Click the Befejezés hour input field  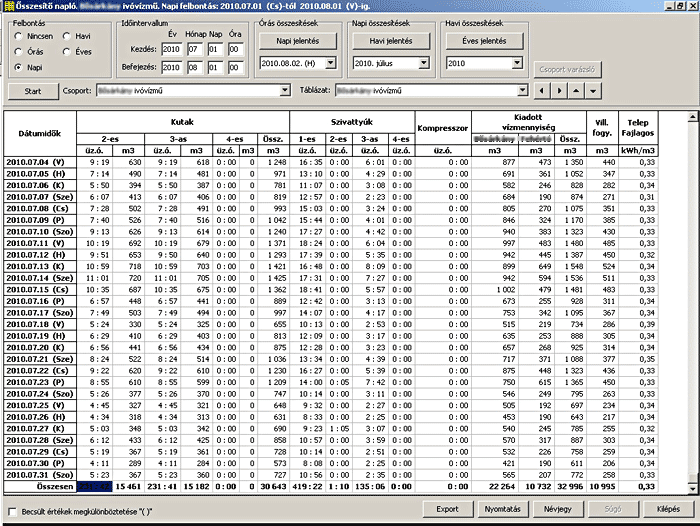pyautogui.click(x=236, y=67)
